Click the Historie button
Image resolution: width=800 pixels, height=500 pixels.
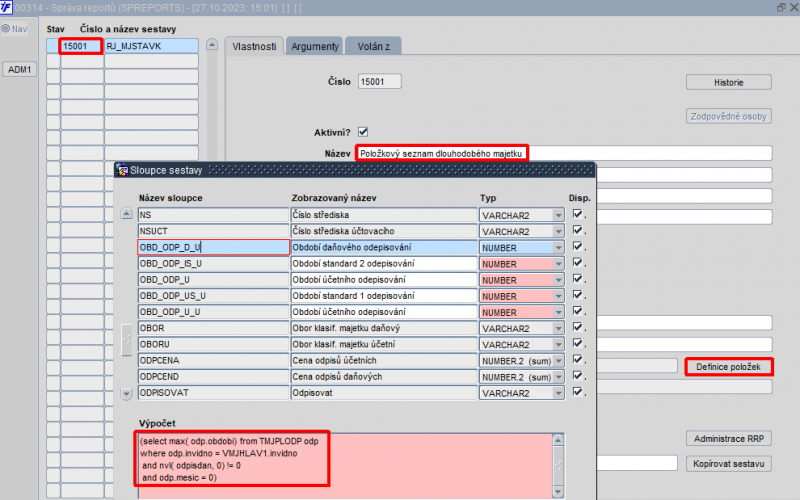click(729, 82)
